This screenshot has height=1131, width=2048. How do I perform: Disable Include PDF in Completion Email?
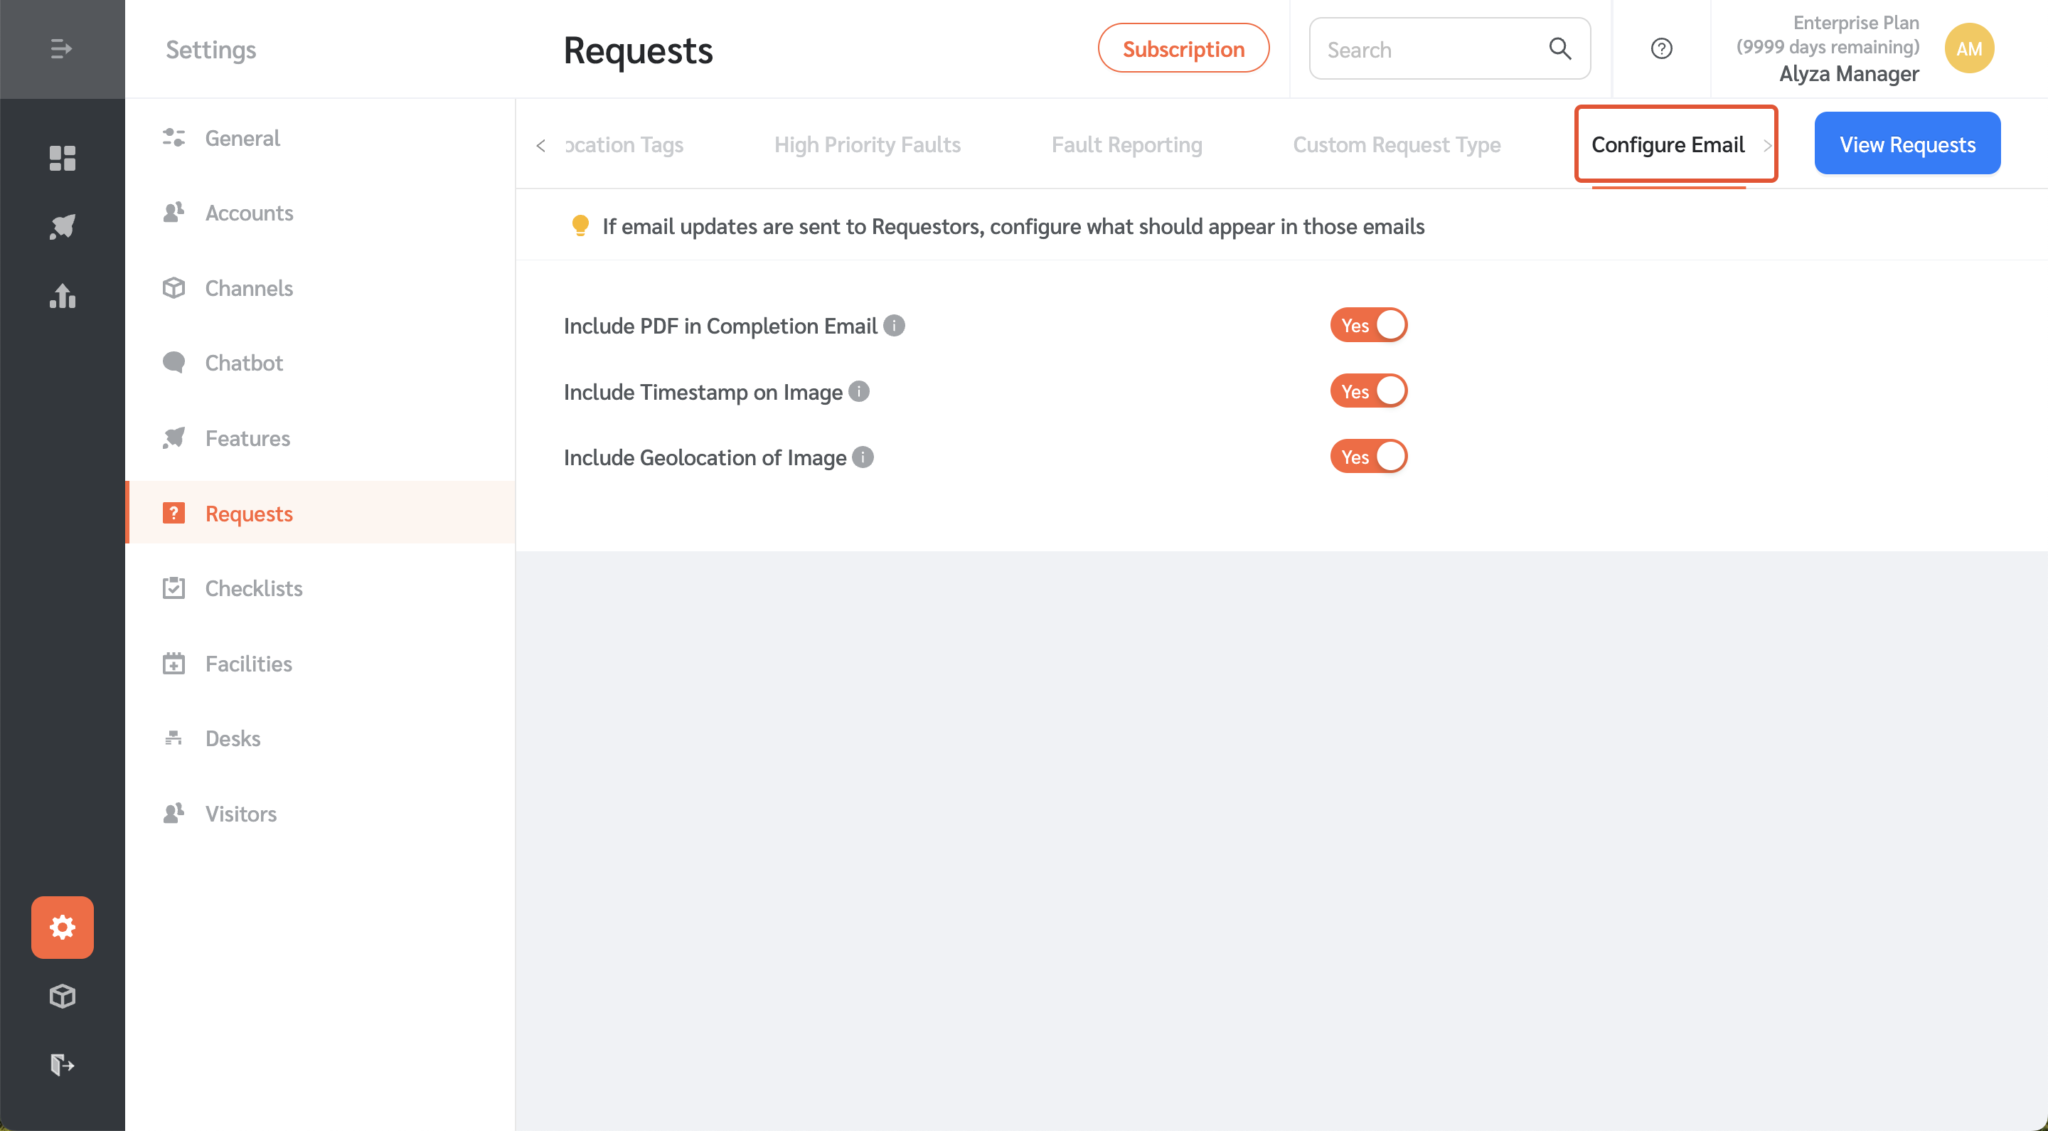tap(1368, 324)
